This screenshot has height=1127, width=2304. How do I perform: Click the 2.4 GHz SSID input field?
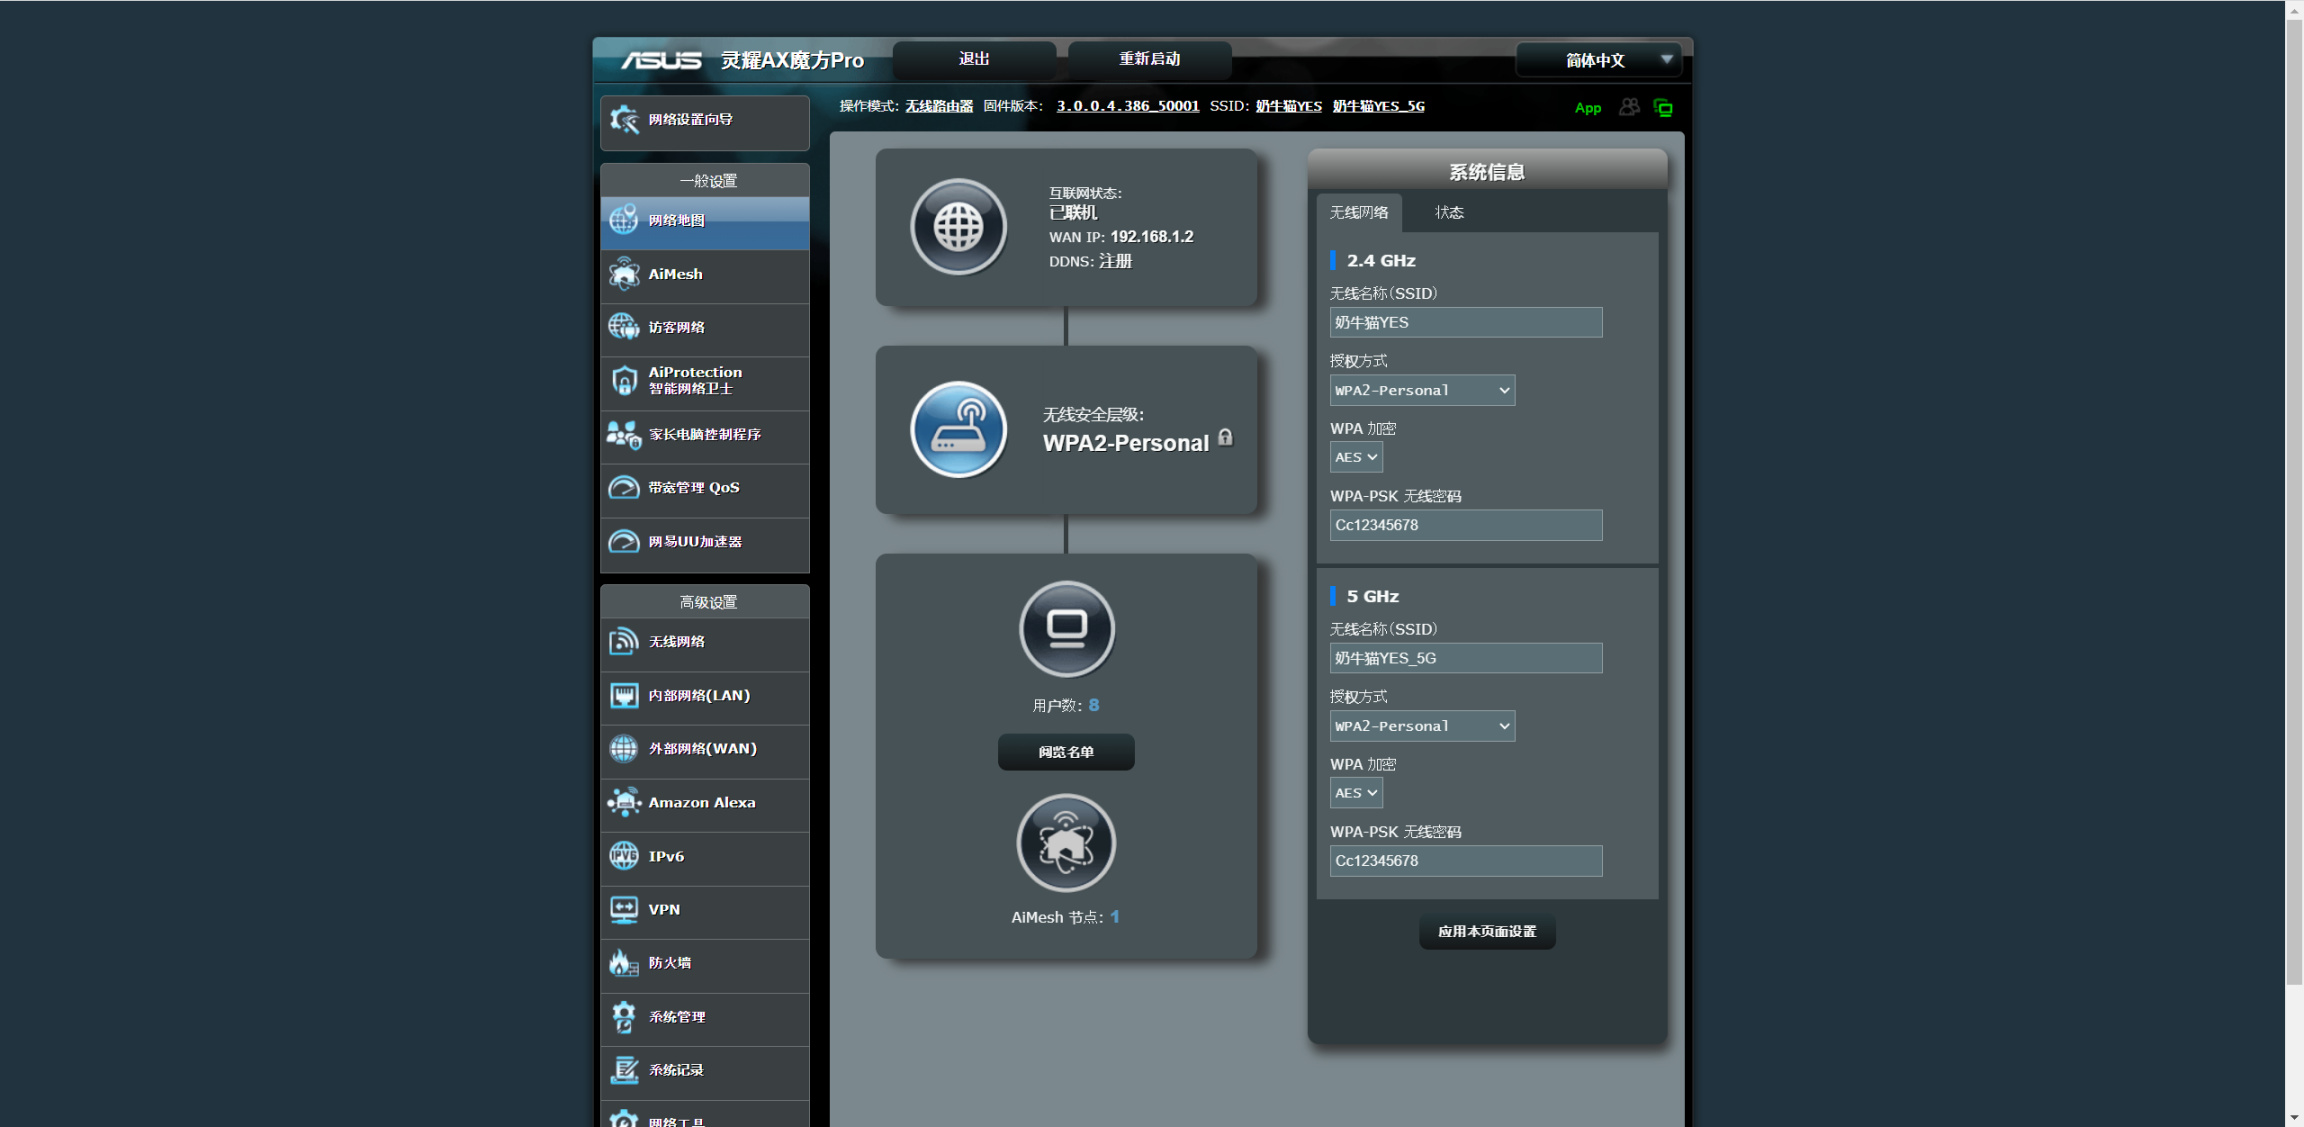point(1465,322)
